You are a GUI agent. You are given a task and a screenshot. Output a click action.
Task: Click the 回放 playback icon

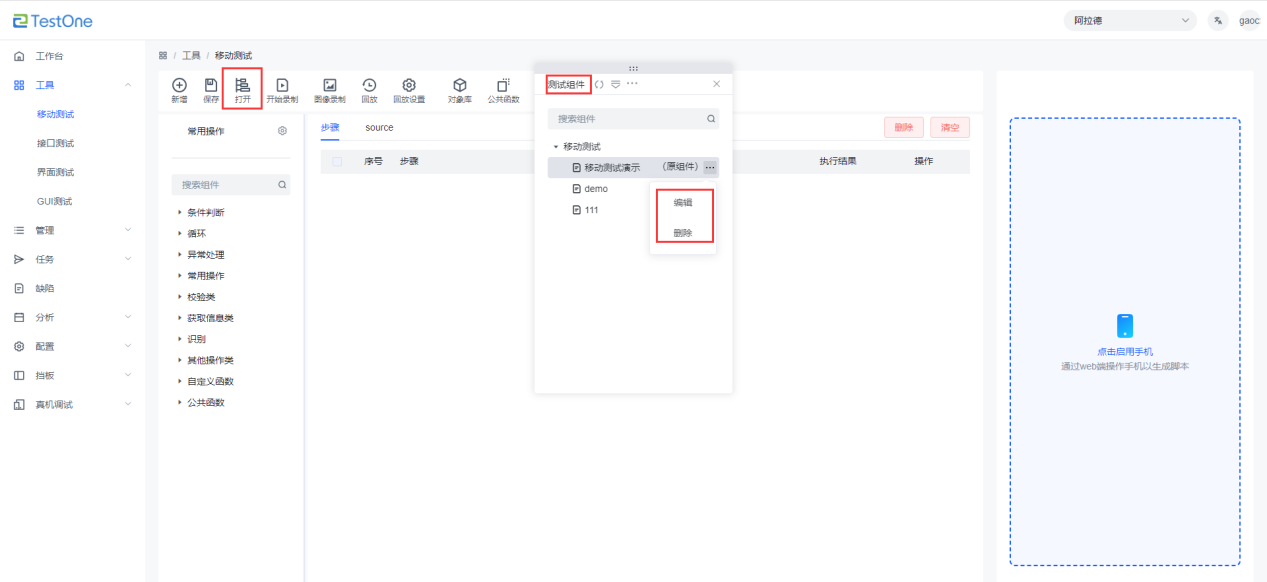click(x=369, y=87)
